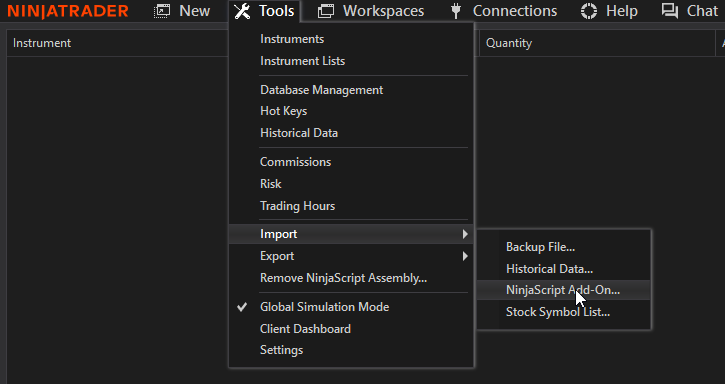Expand the Import submenu arrow
Image resolution: width=725 pixels, height=384 pixels.
[x=465, y=234]
